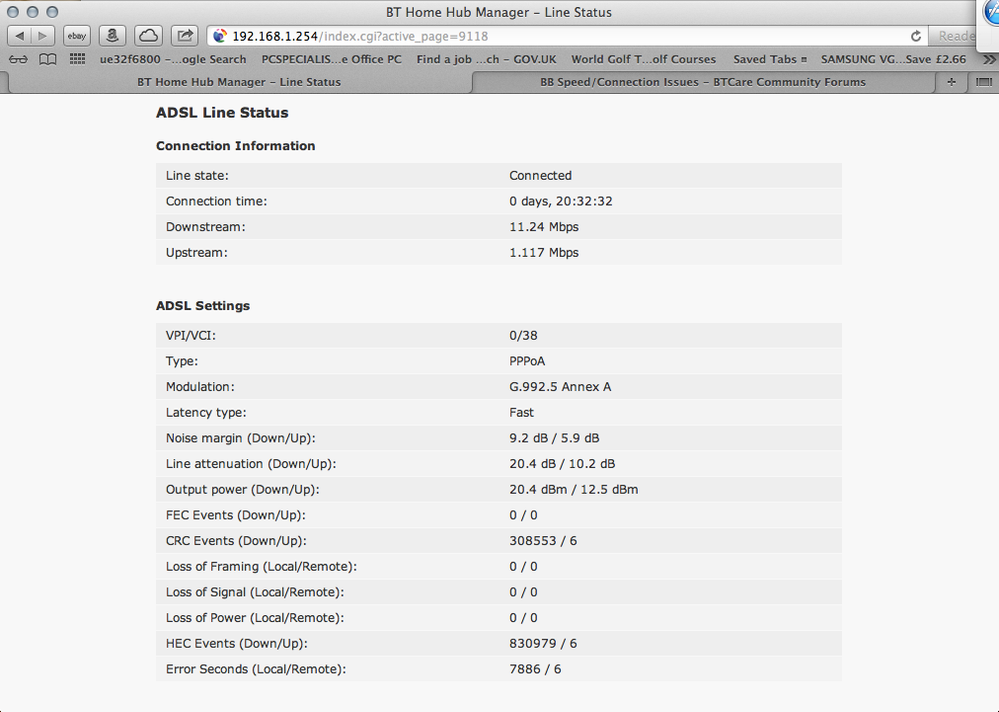Click Noise margin value 9.2 dB / 5.9 dB
The width and height of the screenshot is (999, 712).
pos(554,438)
